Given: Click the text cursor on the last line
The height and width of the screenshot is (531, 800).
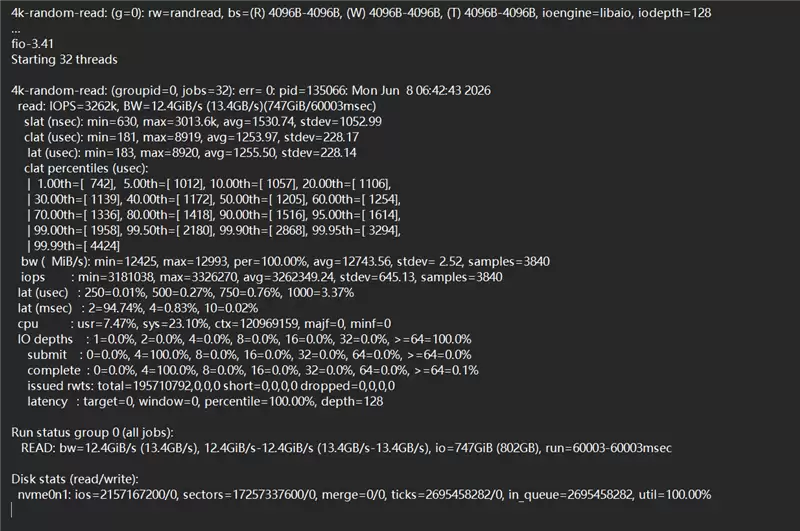Looking at the screenshot, I should (x=12, y=510).
